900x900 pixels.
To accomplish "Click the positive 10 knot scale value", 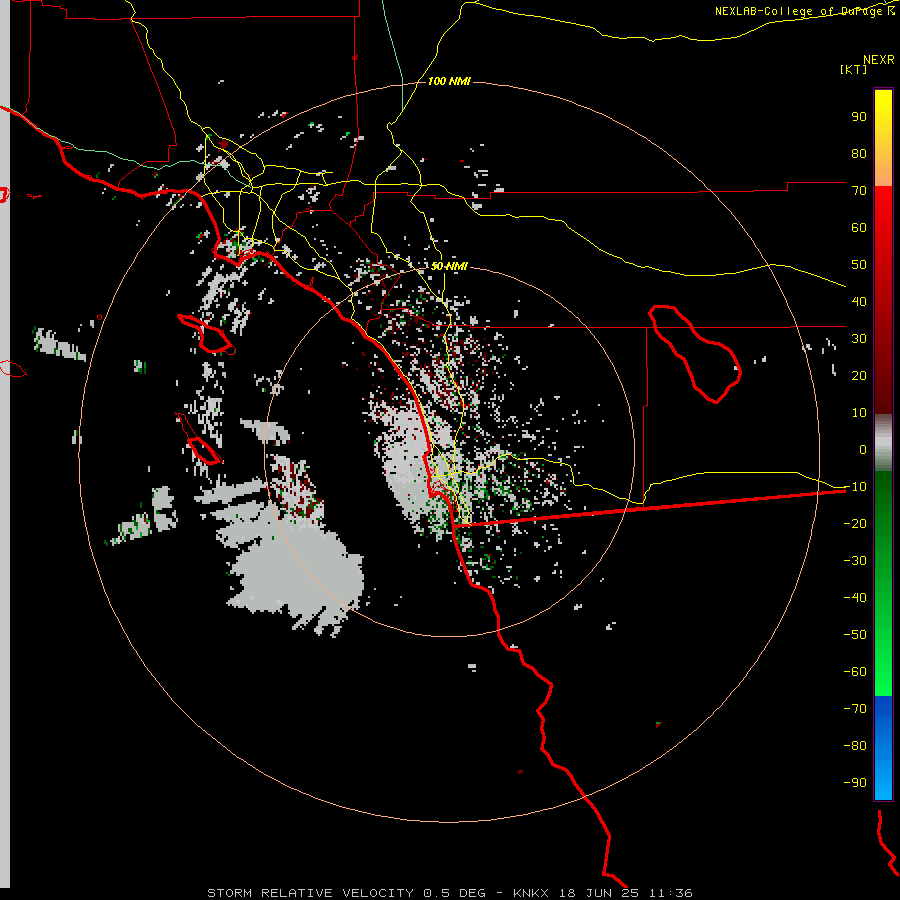I will coord(859,413).
